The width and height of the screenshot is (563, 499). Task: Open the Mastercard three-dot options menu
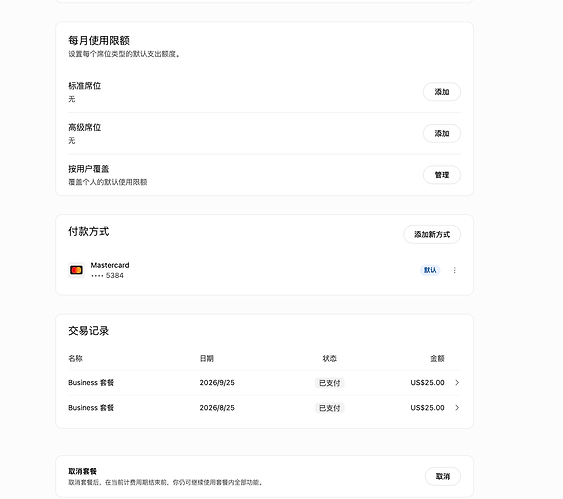coord(455,270)
